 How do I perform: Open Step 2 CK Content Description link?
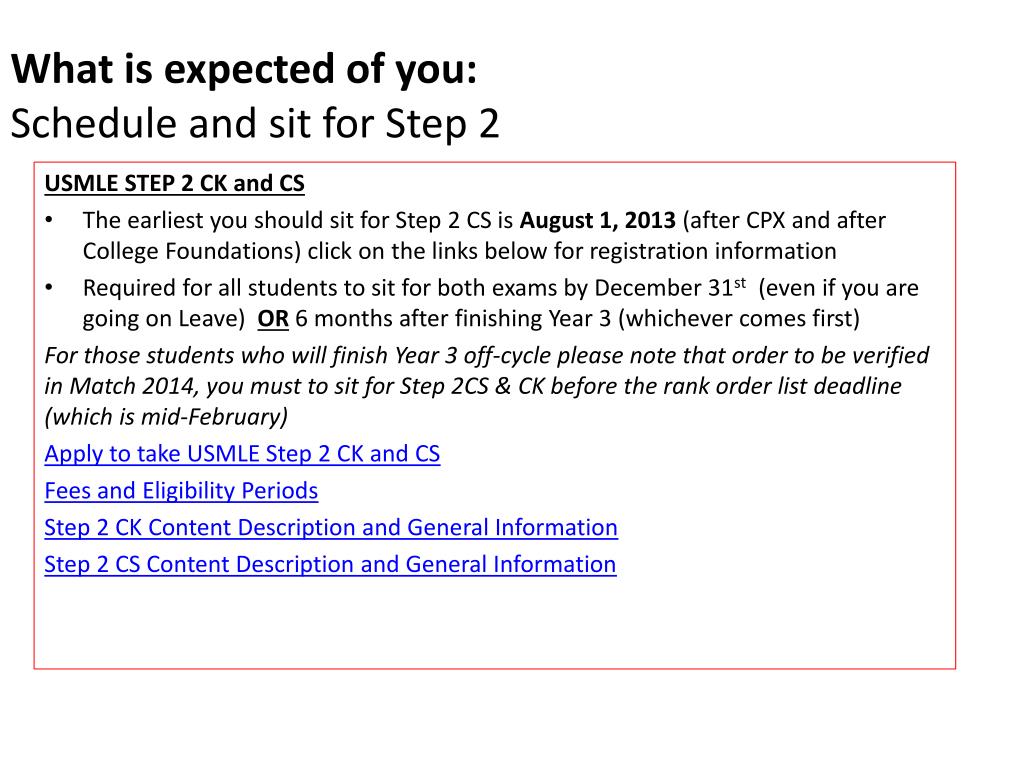331,528
